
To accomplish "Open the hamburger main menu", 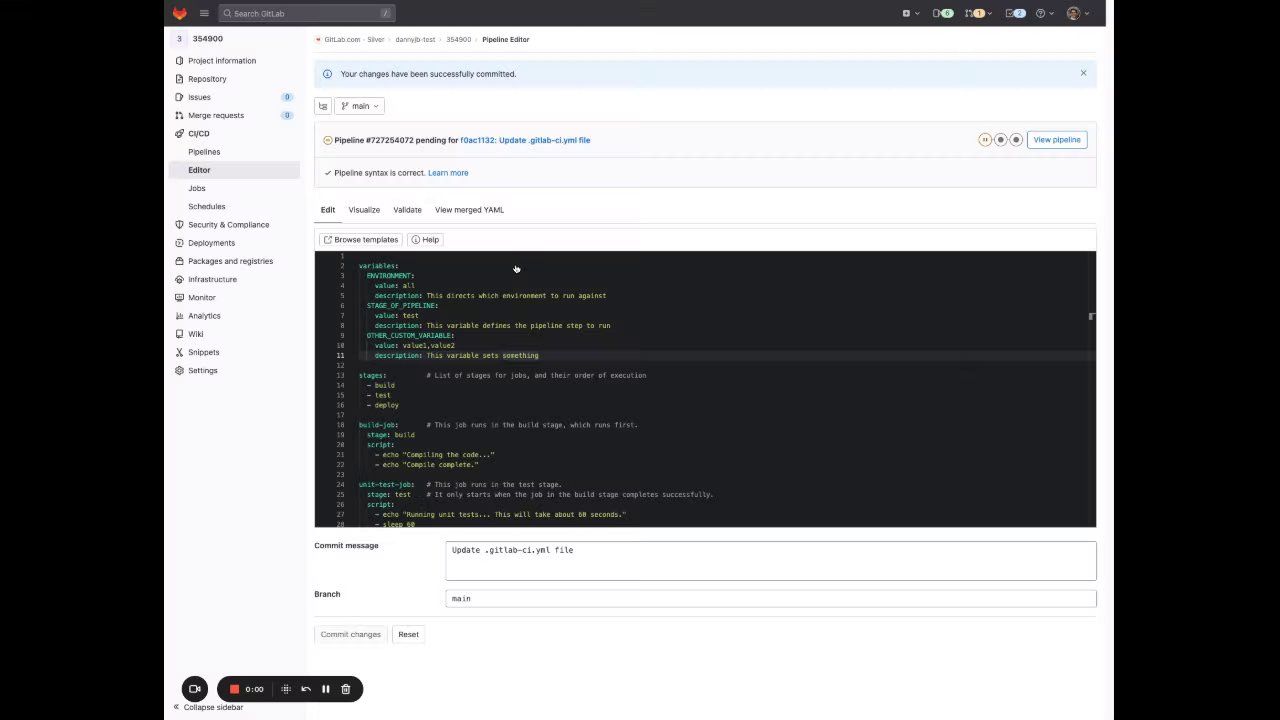I will click(204, 13).
